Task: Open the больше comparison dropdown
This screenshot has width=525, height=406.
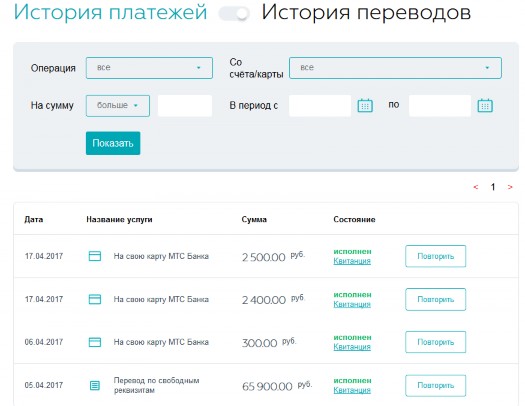Action: [118, 106]
